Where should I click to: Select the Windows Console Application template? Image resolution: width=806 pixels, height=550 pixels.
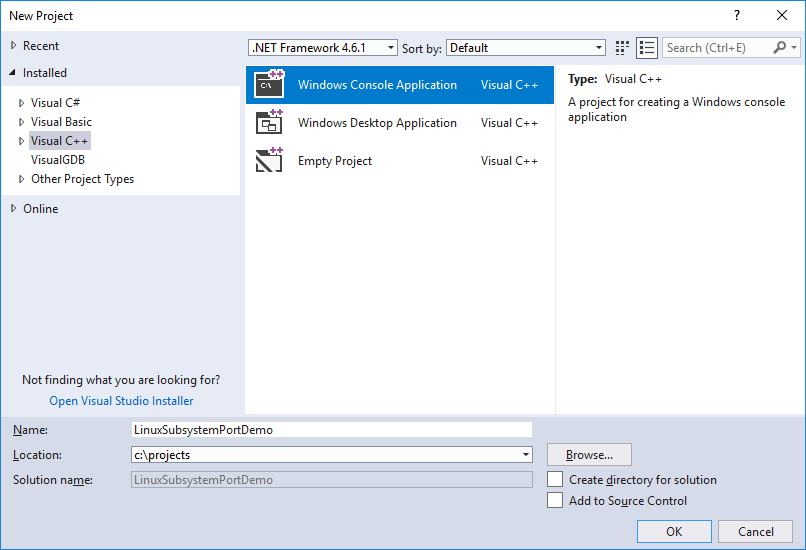point(400,85)
